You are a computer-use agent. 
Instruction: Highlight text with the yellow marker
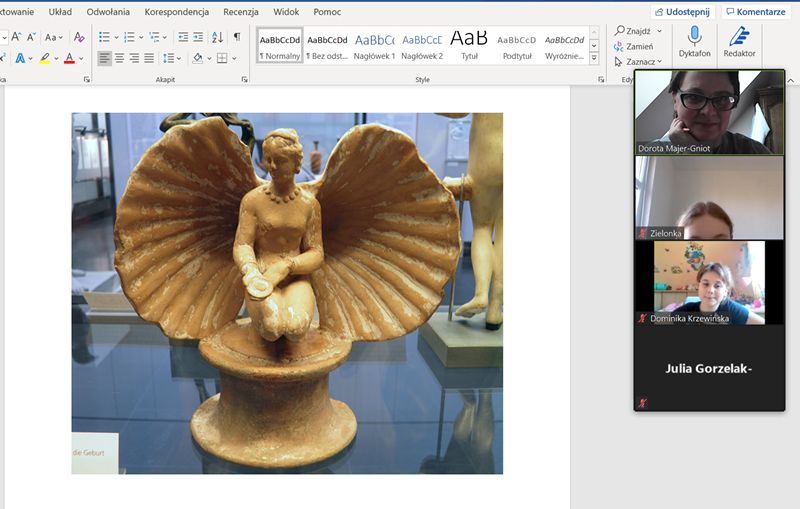[45, 59]
